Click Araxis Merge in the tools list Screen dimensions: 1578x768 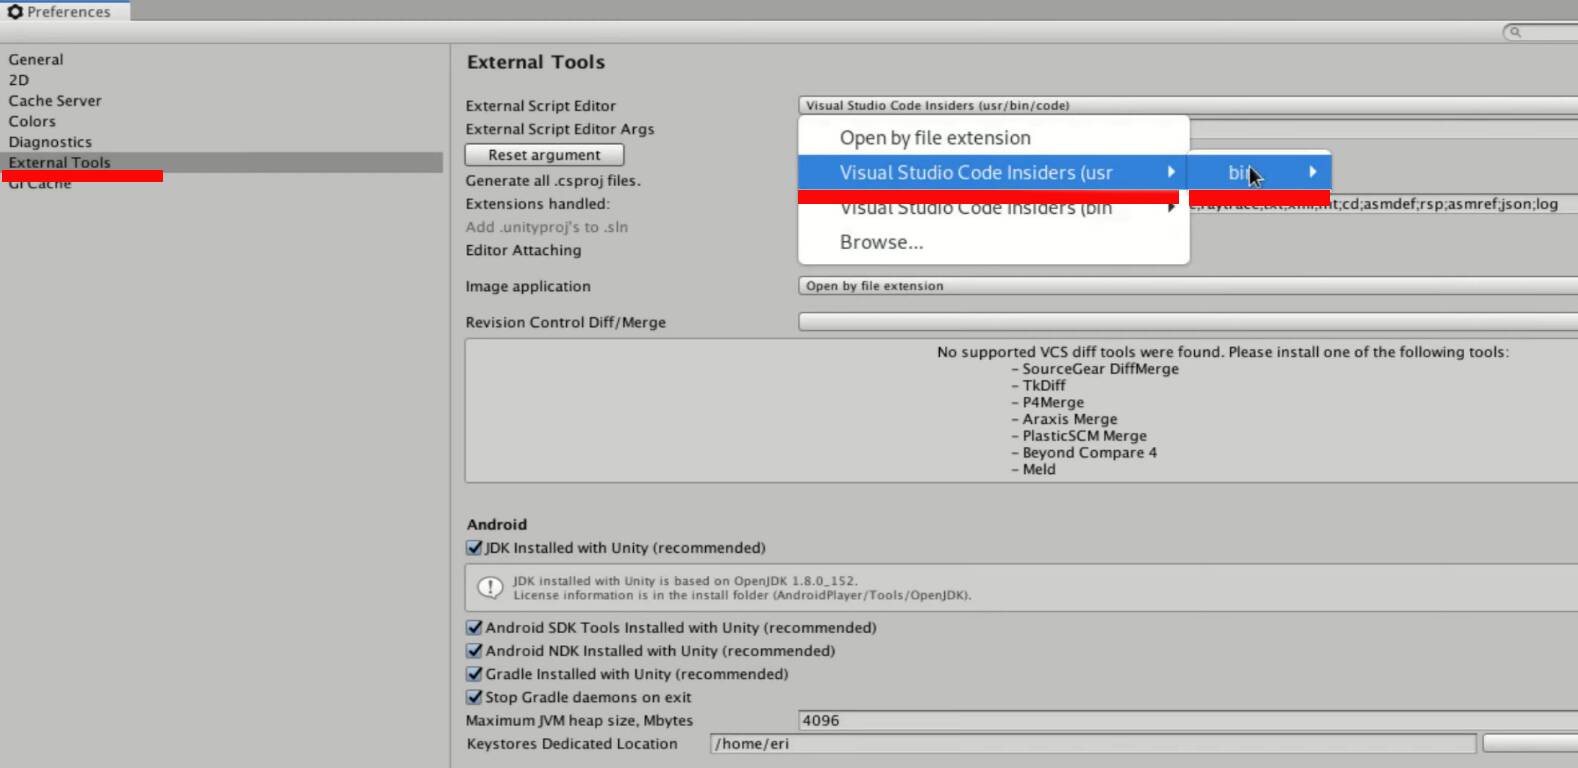(1070, 419)
